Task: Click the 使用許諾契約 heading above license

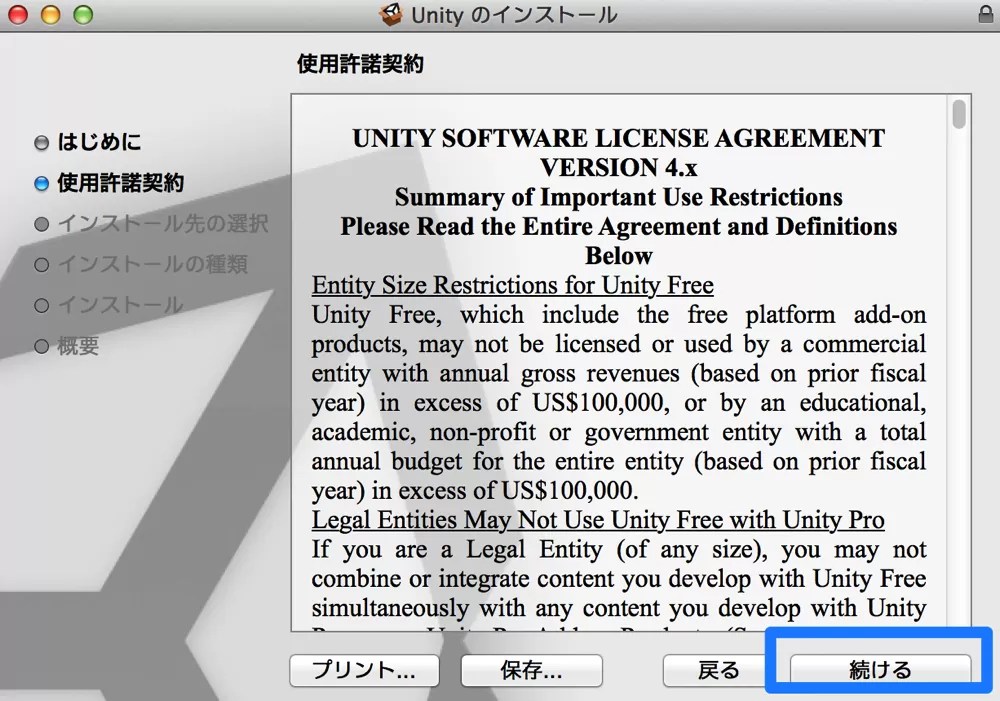Action: point(360,64)
